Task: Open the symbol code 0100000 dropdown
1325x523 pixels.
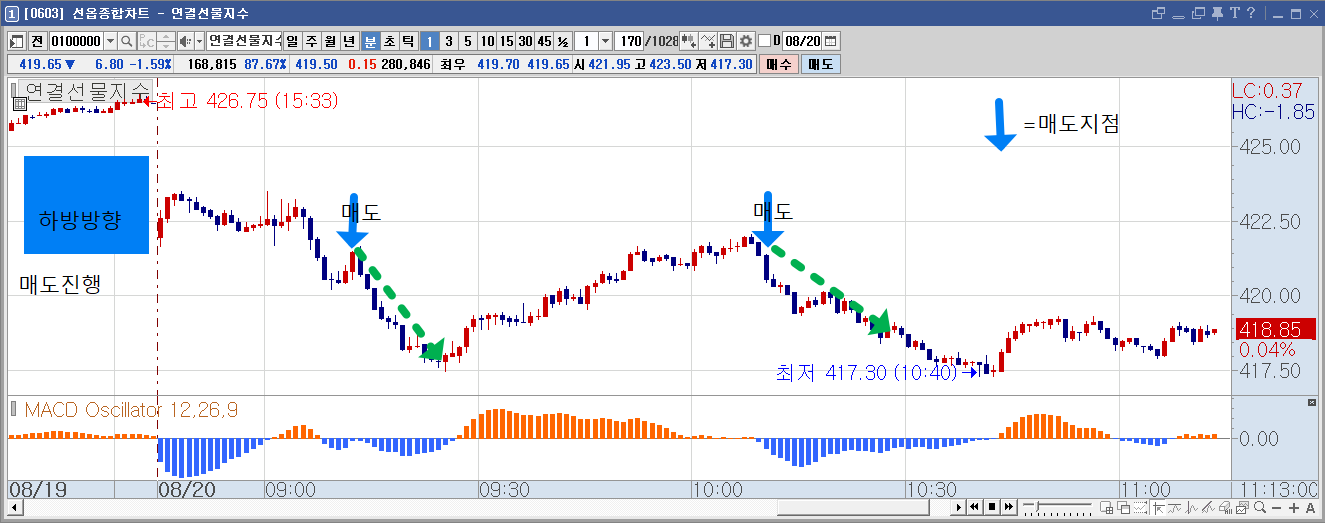Action: point(110,41)
